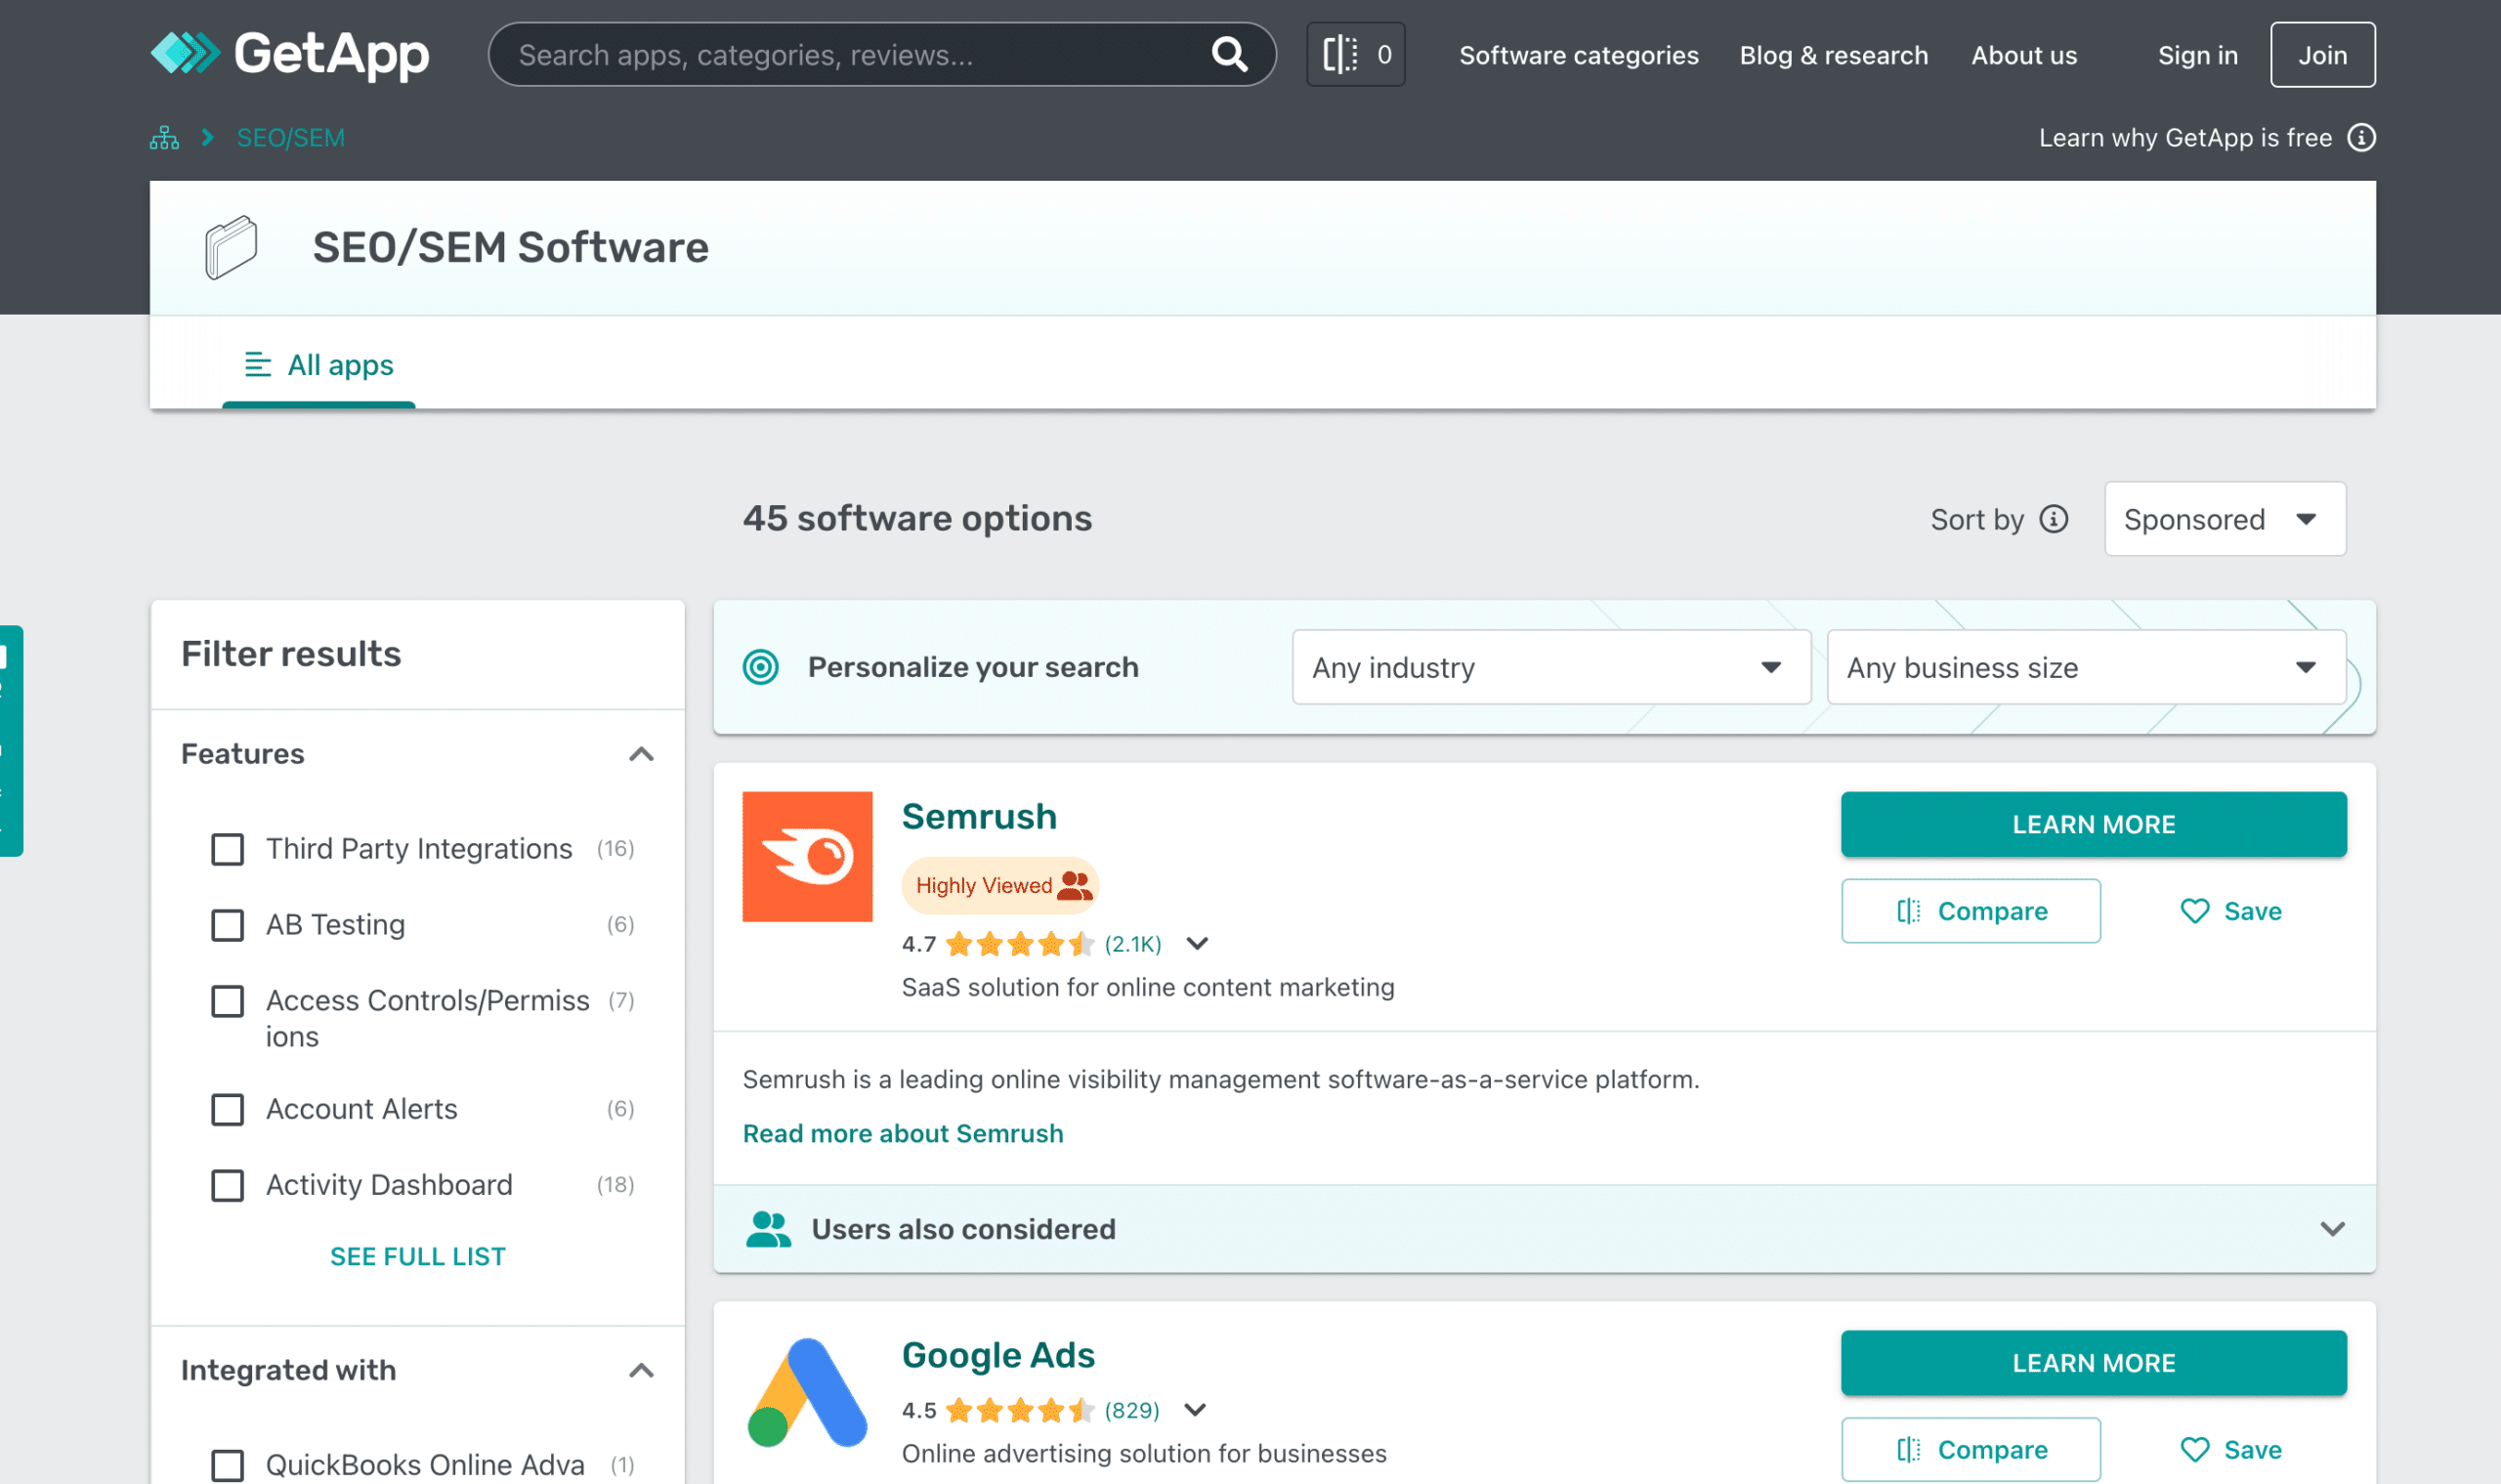
Task: Click the GetApp logo
Action: (x=289, y=54)
